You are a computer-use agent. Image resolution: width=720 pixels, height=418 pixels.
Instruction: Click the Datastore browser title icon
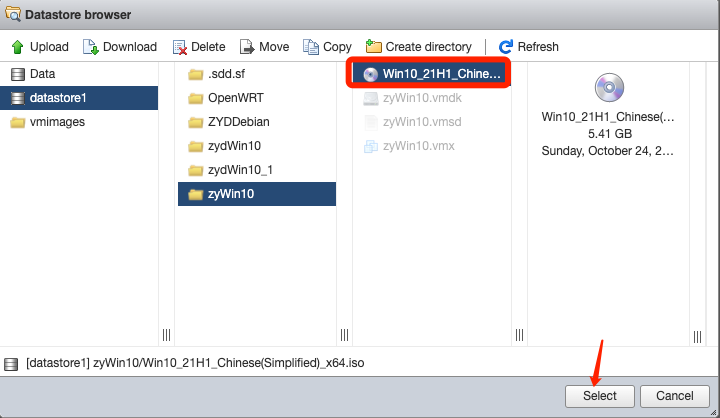tap(13, 14)
